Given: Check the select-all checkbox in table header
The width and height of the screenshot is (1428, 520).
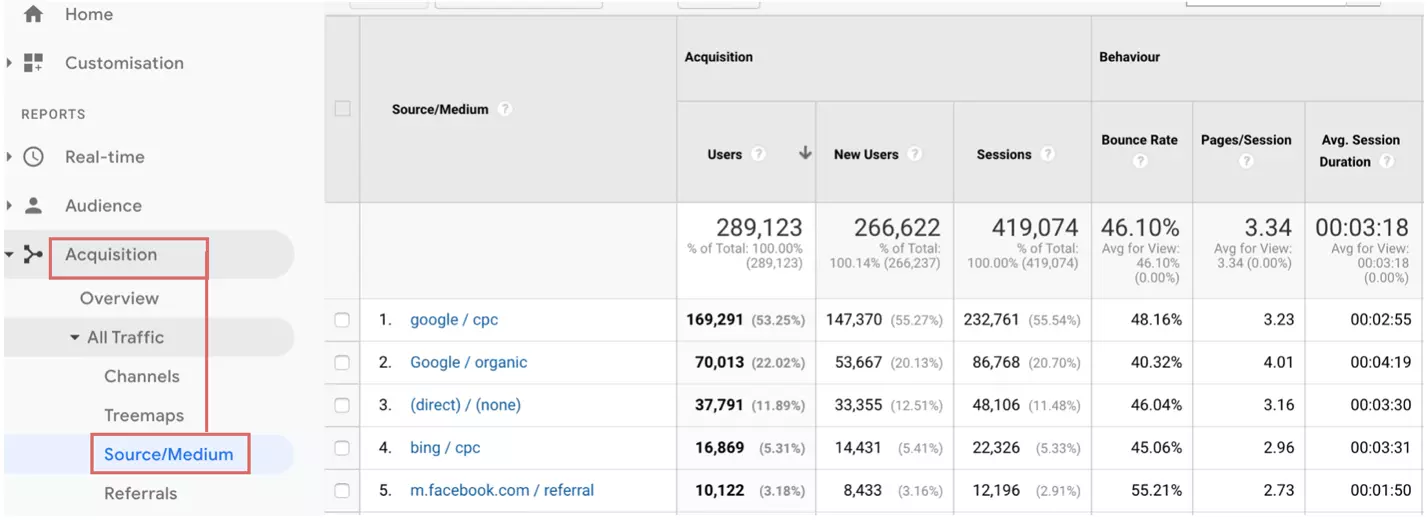Looking at the screenshot, I should point(342,109).
